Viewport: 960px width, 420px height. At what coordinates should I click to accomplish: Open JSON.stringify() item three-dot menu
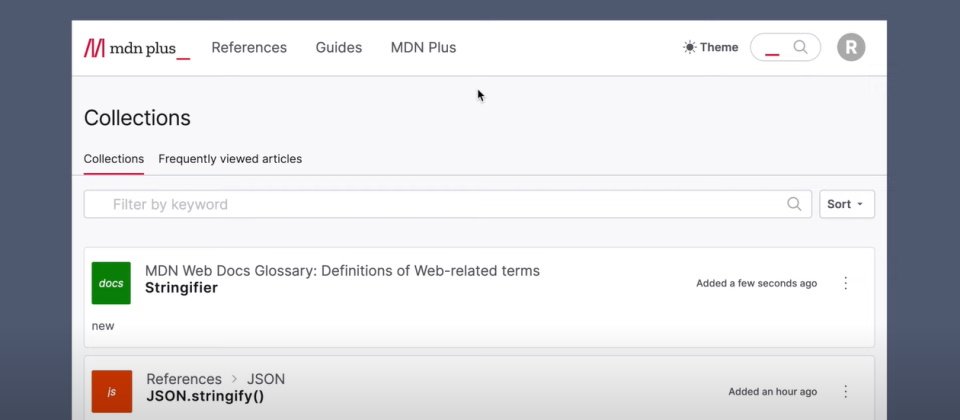pyautogui.click(x=846, y=391)
